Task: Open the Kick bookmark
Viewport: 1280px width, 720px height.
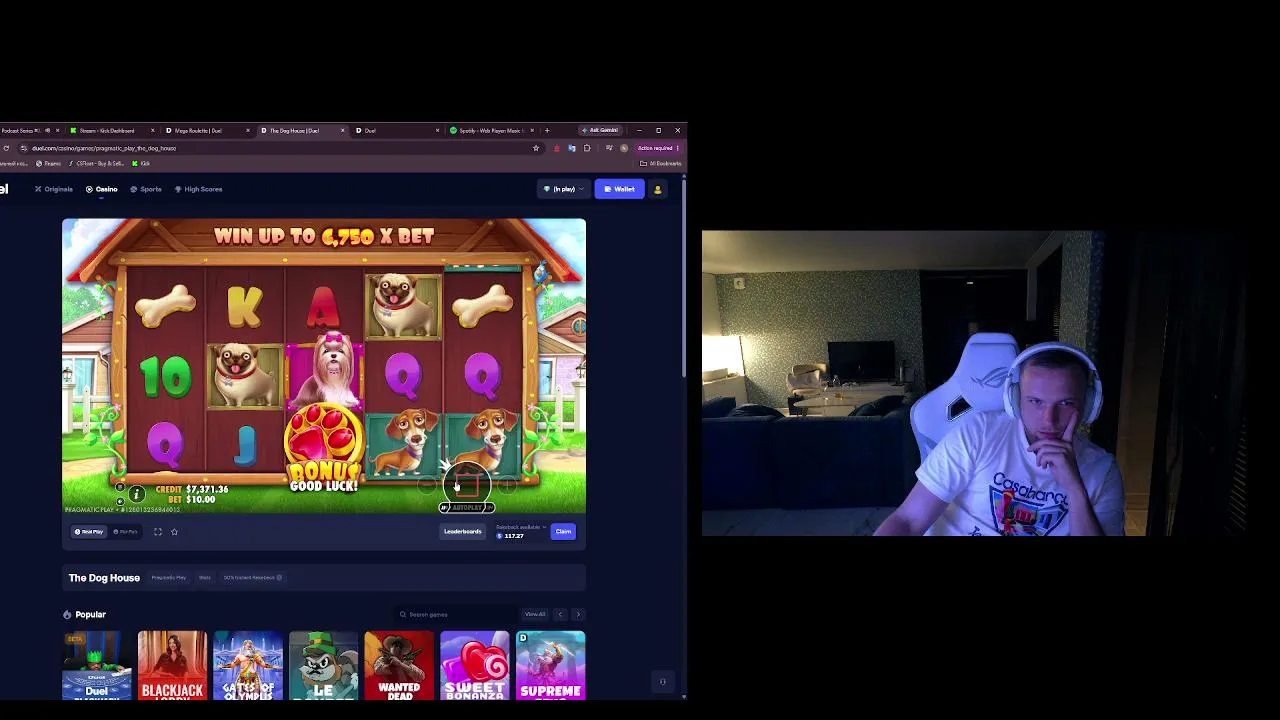Action: click(141, 163)
